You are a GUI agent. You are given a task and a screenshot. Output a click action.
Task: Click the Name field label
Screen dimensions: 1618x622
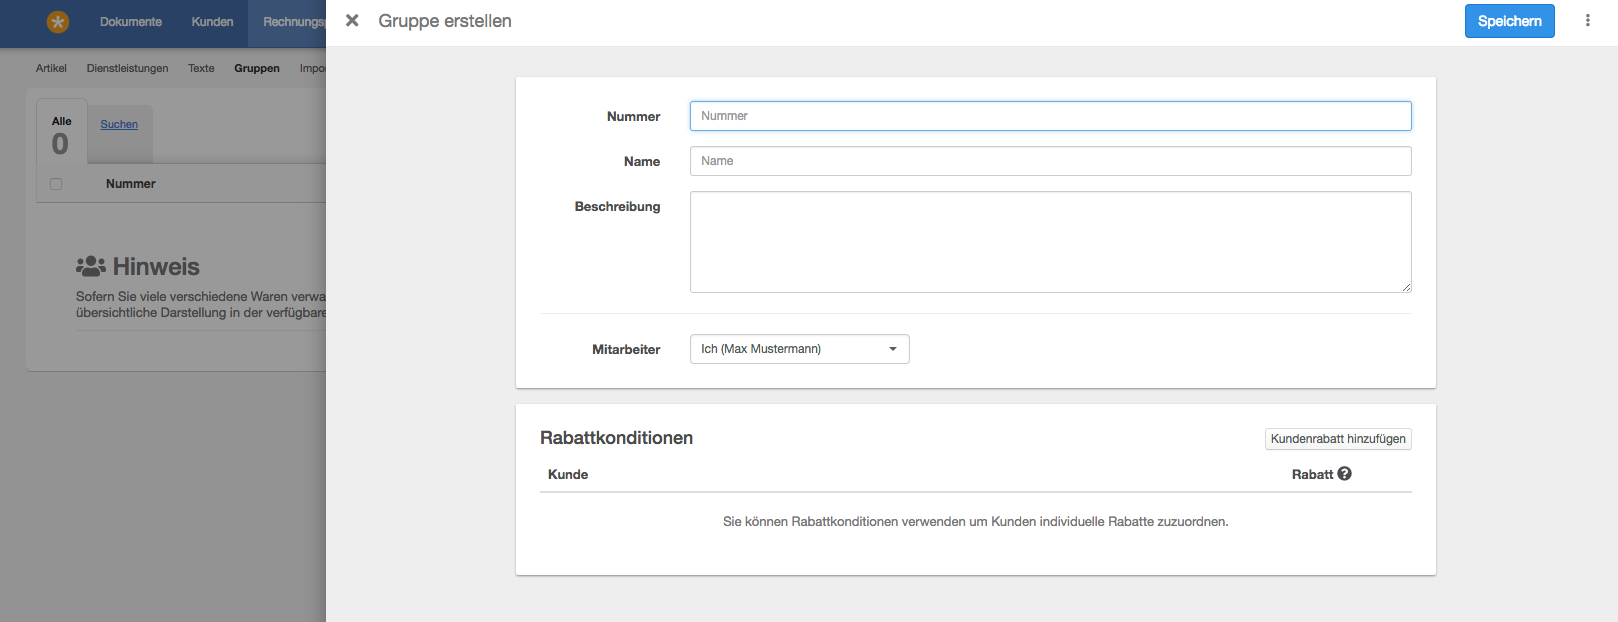tap(642, 161)
